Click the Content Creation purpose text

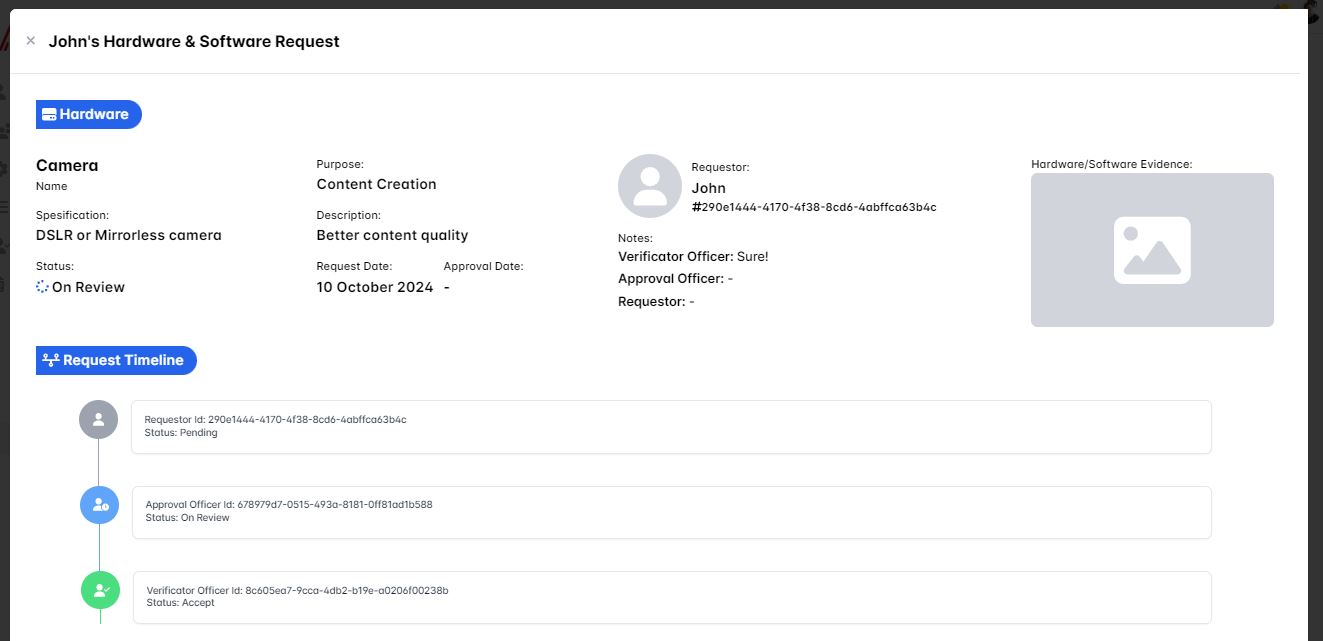coord(376,184)
